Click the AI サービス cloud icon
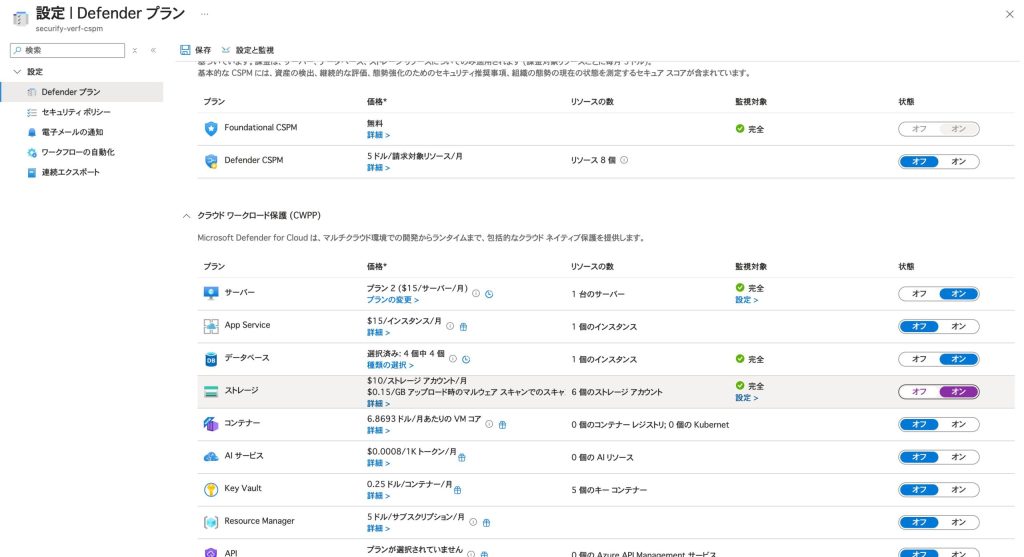The height and width of the screenshot is (557, 1024). [211, 456]
